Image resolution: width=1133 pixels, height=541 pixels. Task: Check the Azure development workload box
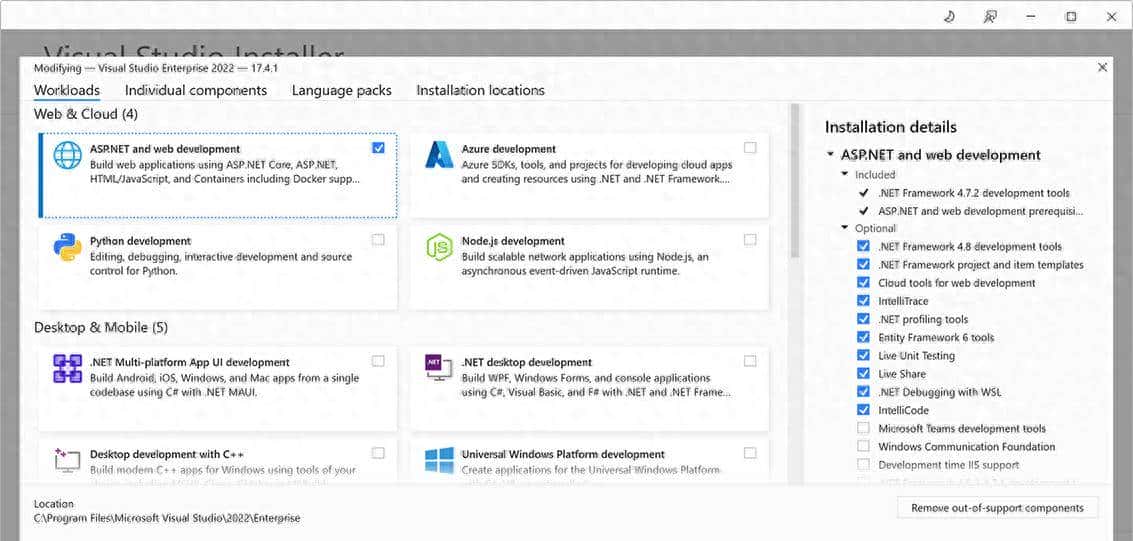pos(750,147)
